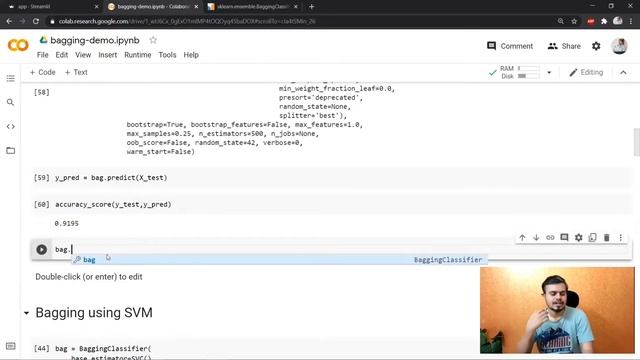Click the Share button
Image resolution: width=640 pixels, height=360 pixels.
point(564,46)
